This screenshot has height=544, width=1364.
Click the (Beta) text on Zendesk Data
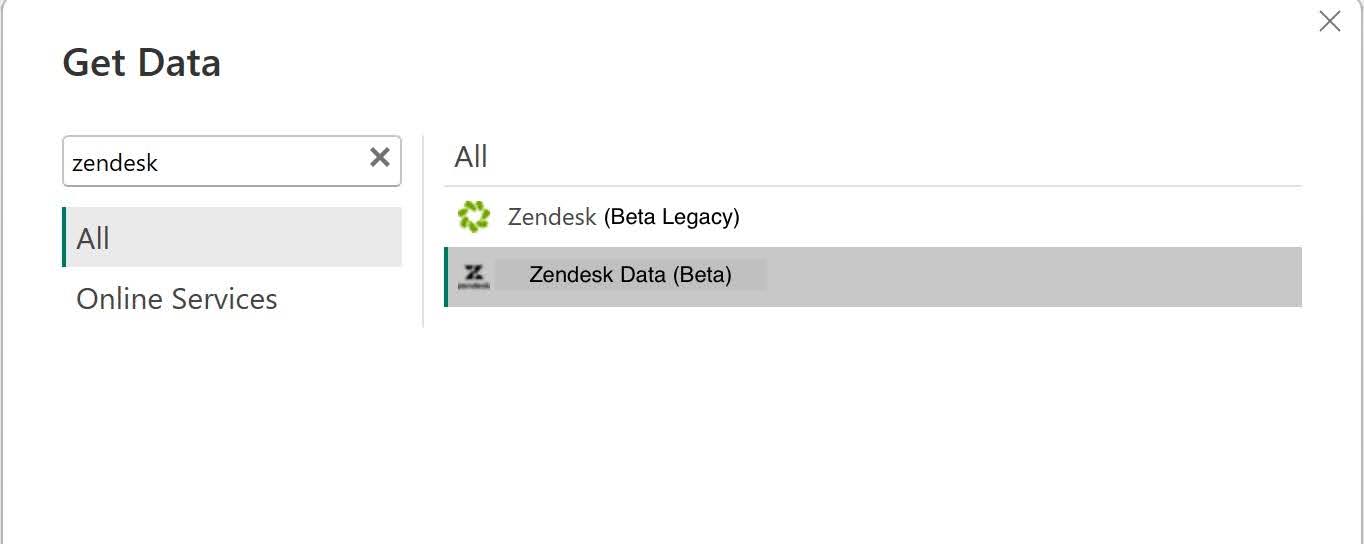pos(702,275)
